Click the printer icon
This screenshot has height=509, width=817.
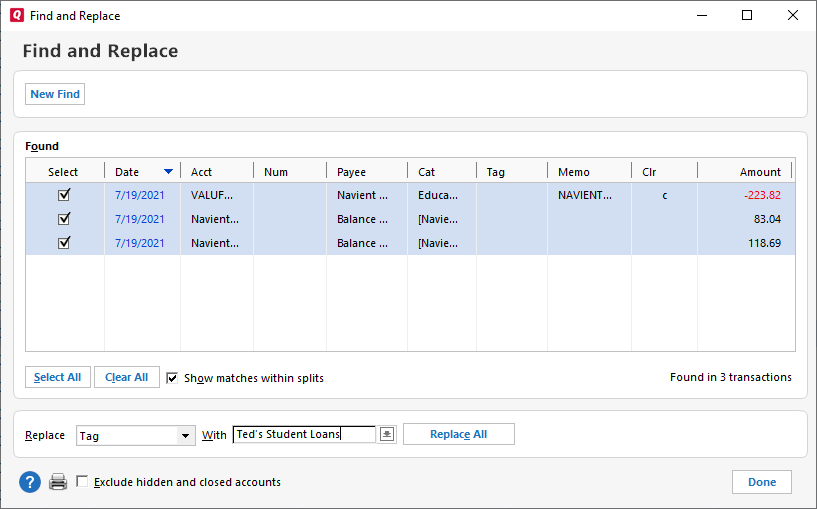tap(58, 482)
